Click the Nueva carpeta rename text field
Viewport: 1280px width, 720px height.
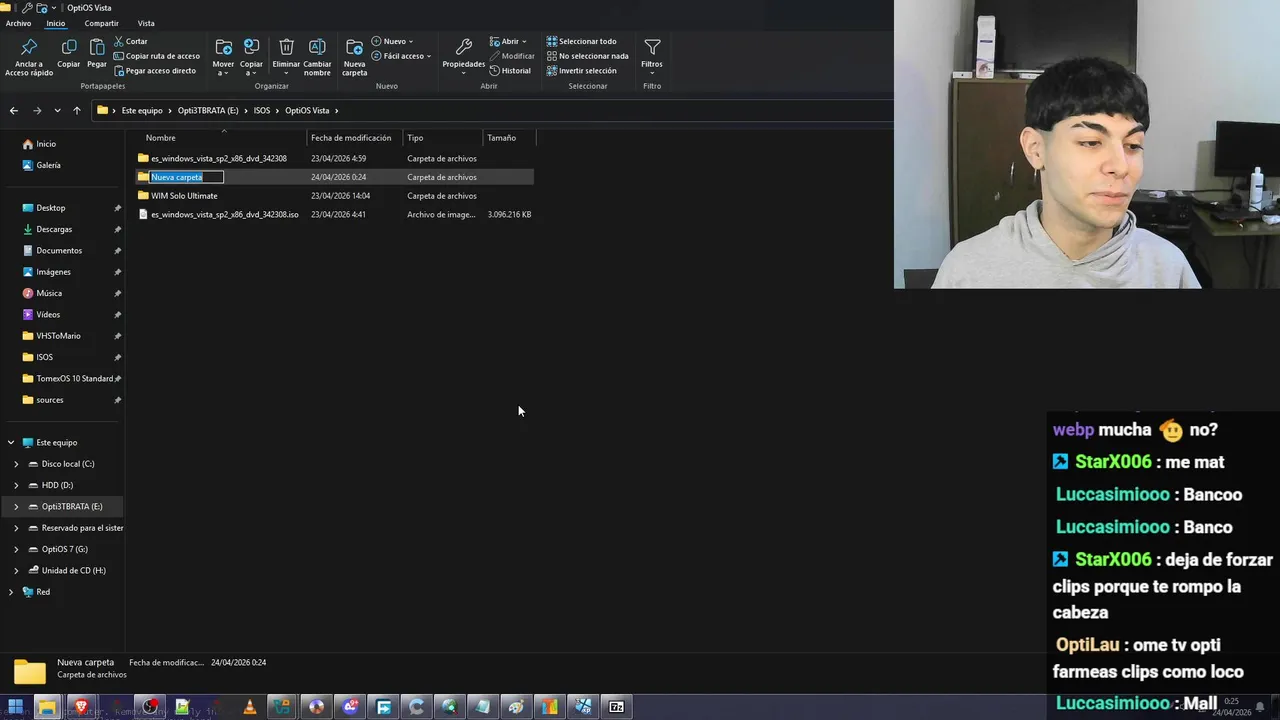tap(186, 177)
